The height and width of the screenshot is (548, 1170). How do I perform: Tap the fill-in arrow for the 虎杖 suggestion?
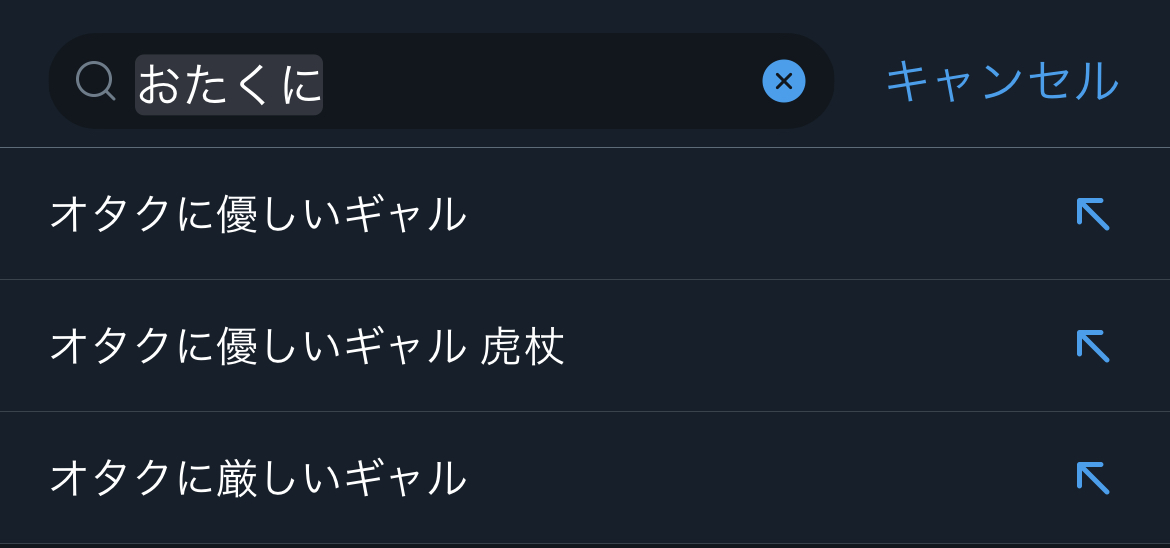point(1092,346)
